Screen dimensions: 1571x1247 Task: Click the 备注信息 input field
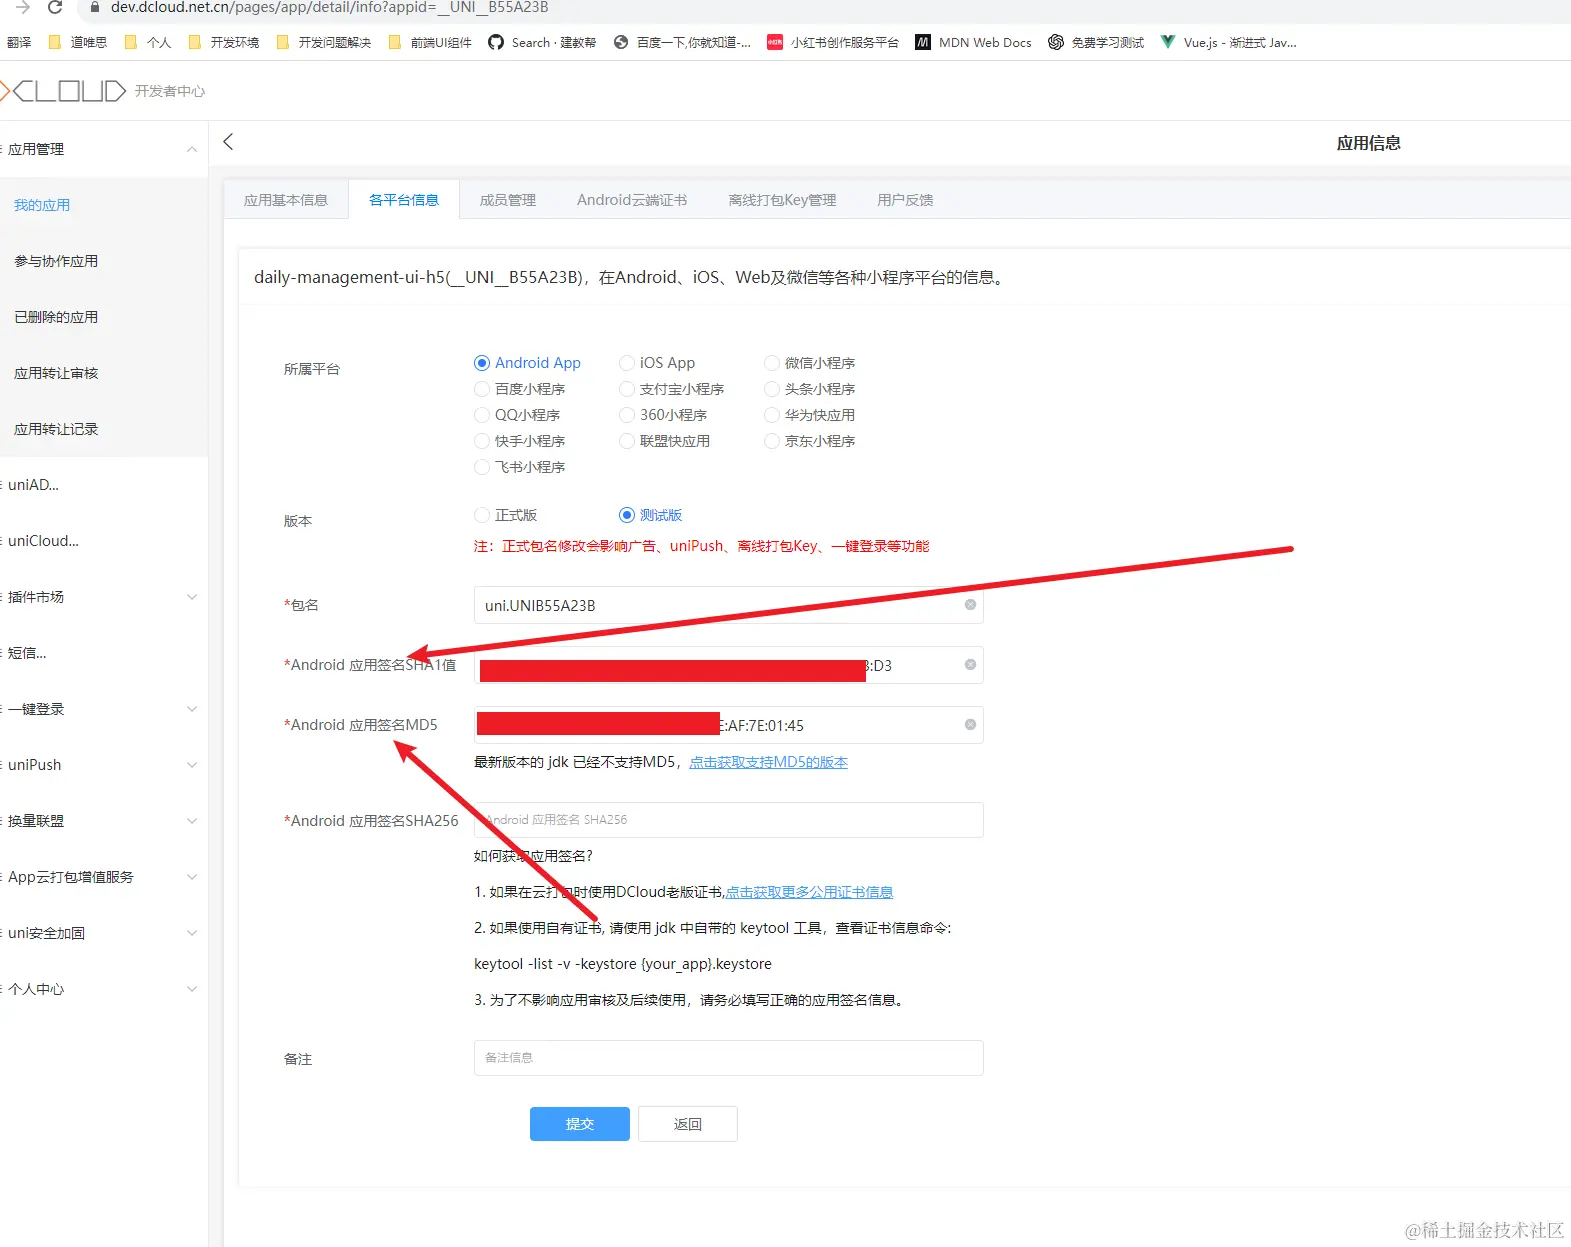729,1058
